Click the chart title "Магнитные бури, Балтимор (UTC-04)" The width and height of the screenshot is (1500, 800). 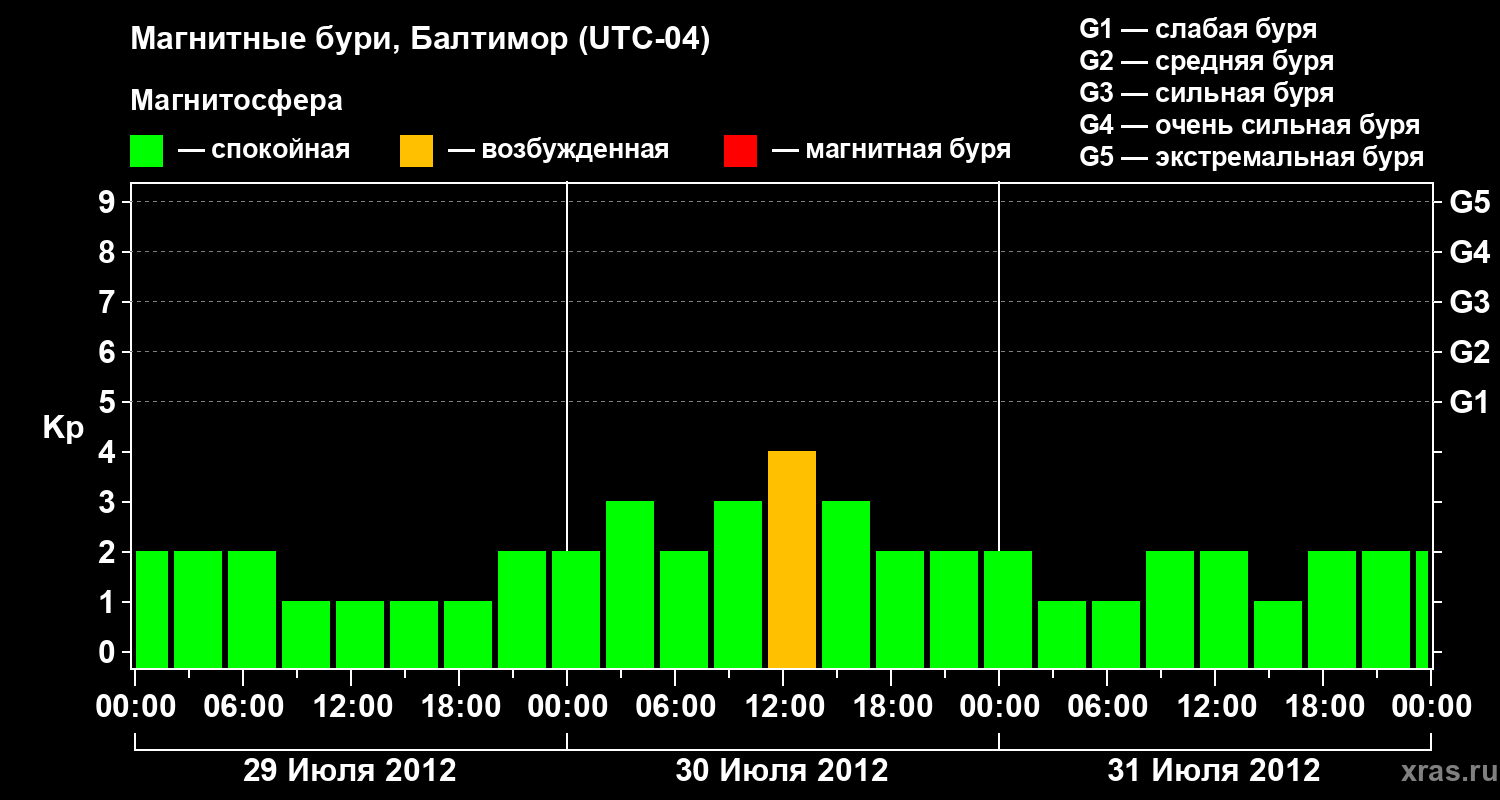(420, 41)
